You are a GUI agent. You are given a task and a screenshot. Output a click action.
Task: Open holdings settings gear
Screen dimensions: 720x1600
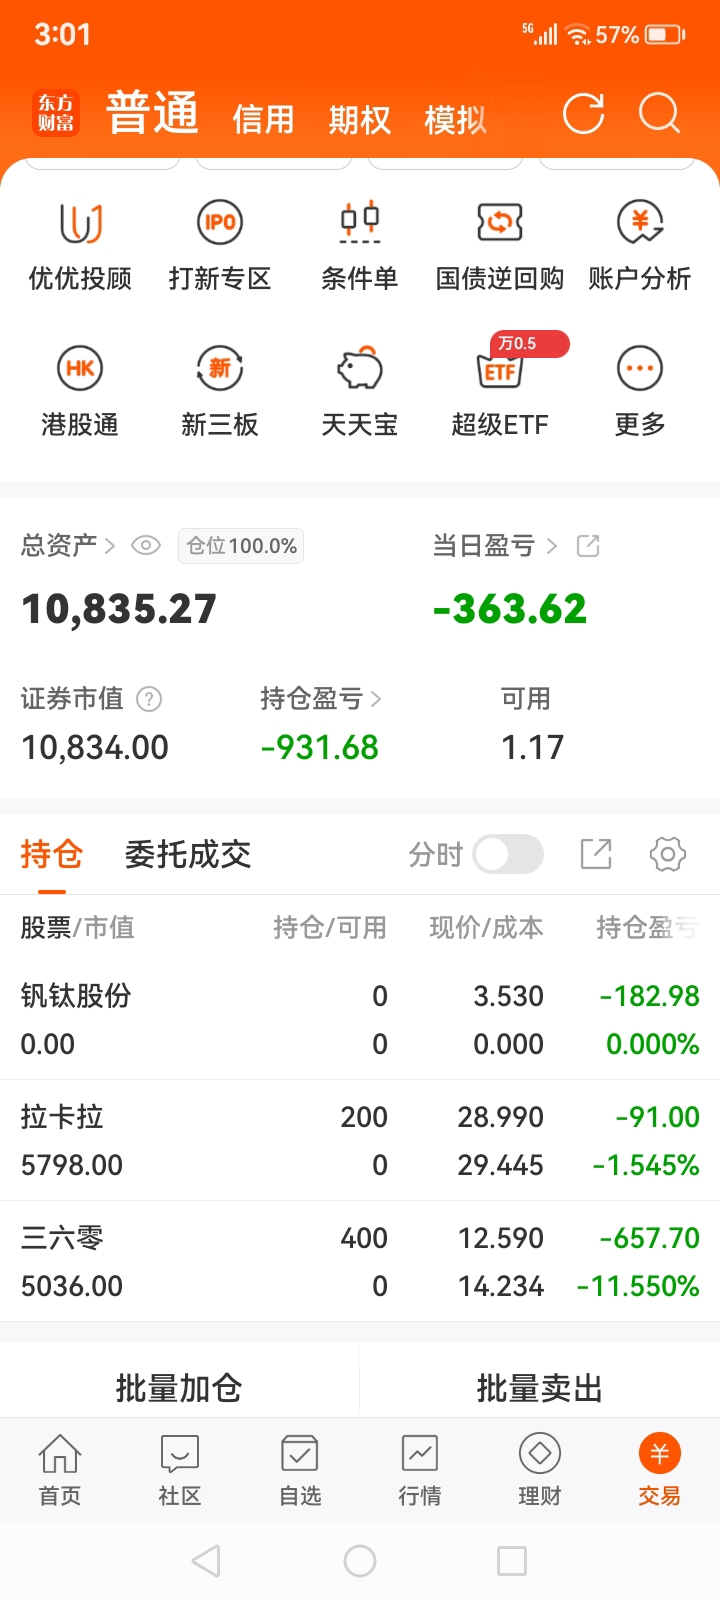pos(668,854)
